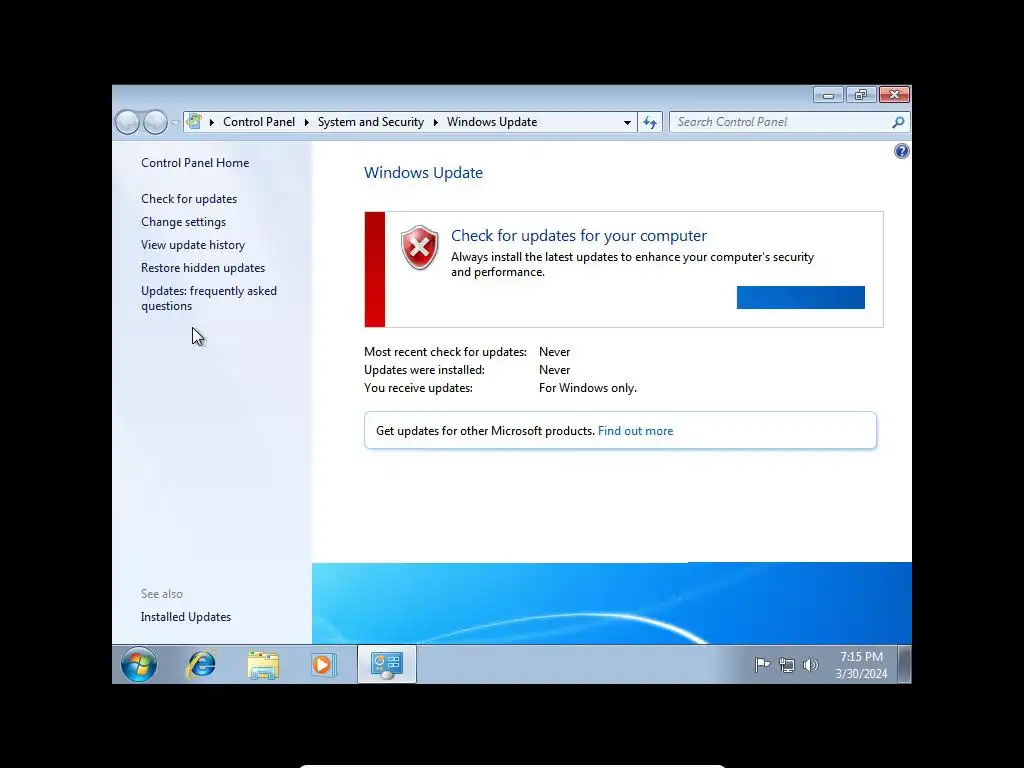Click the red shield error icon
The height and width of the screenshot is (768, 1024).
click(419, 248)
